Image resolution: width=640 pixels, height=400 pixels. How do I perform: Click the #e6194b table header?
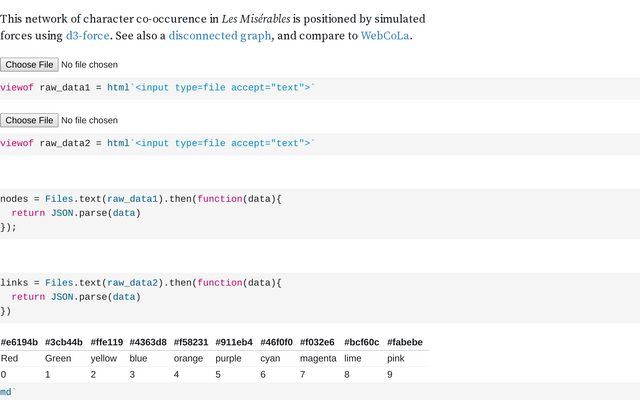point(19,342)
